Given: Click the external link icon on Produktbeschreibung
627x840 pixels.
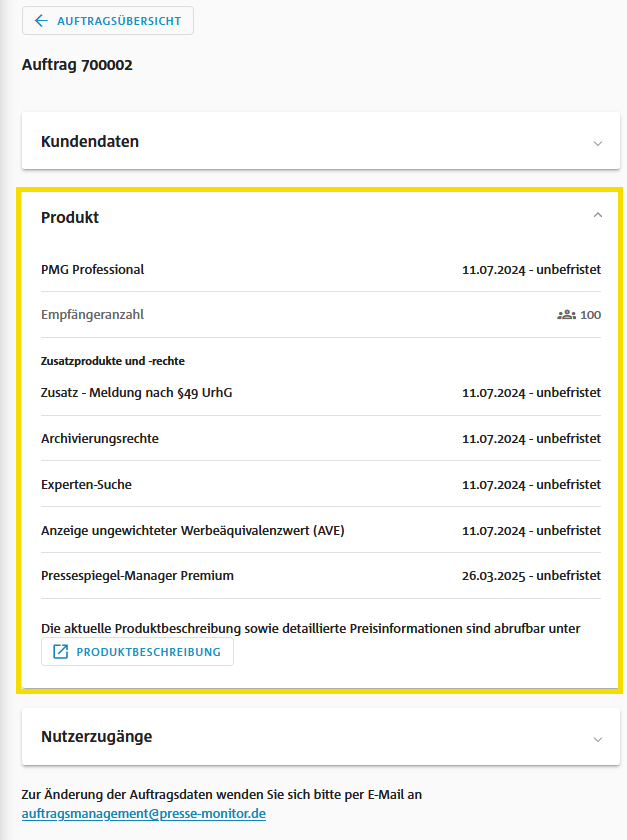Looking at the screenshot, I should click(60, 652).
